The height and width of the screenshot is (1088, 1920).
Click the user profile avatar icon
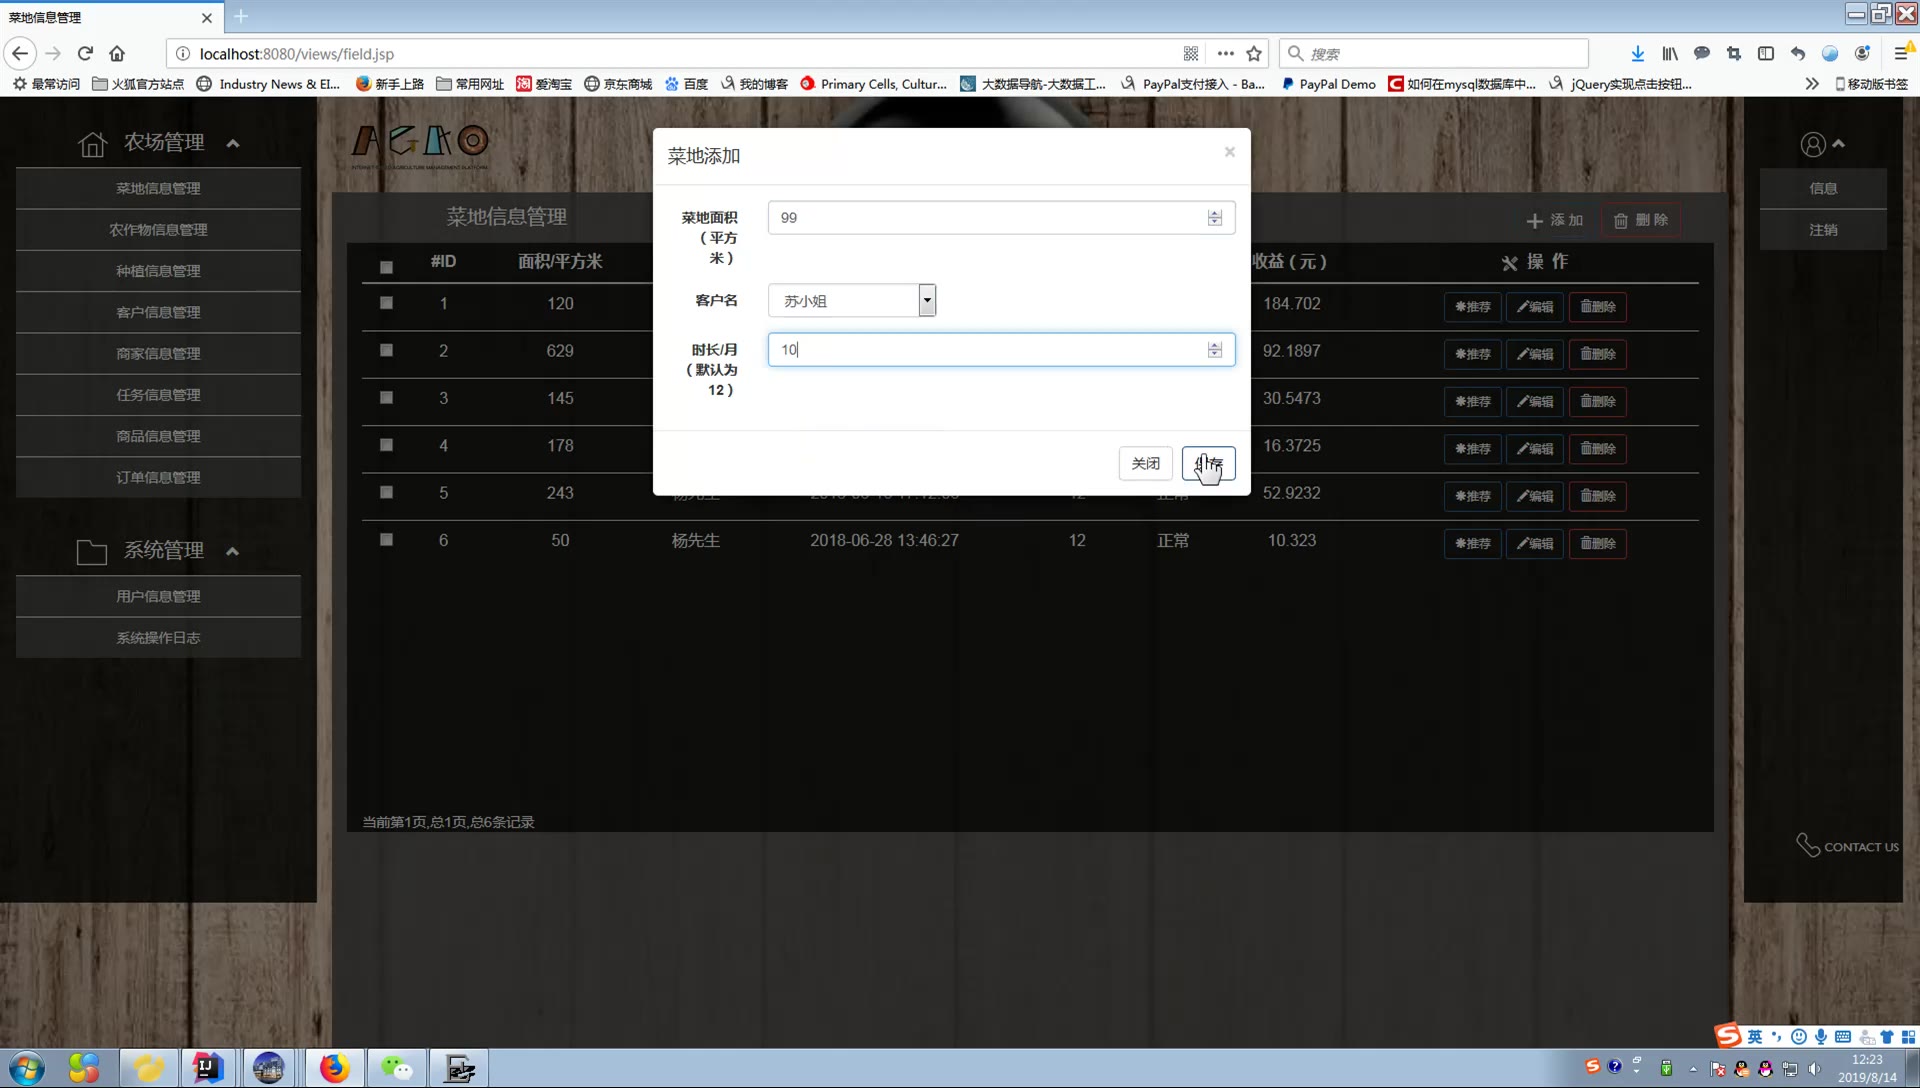(x=1812, y=145)
